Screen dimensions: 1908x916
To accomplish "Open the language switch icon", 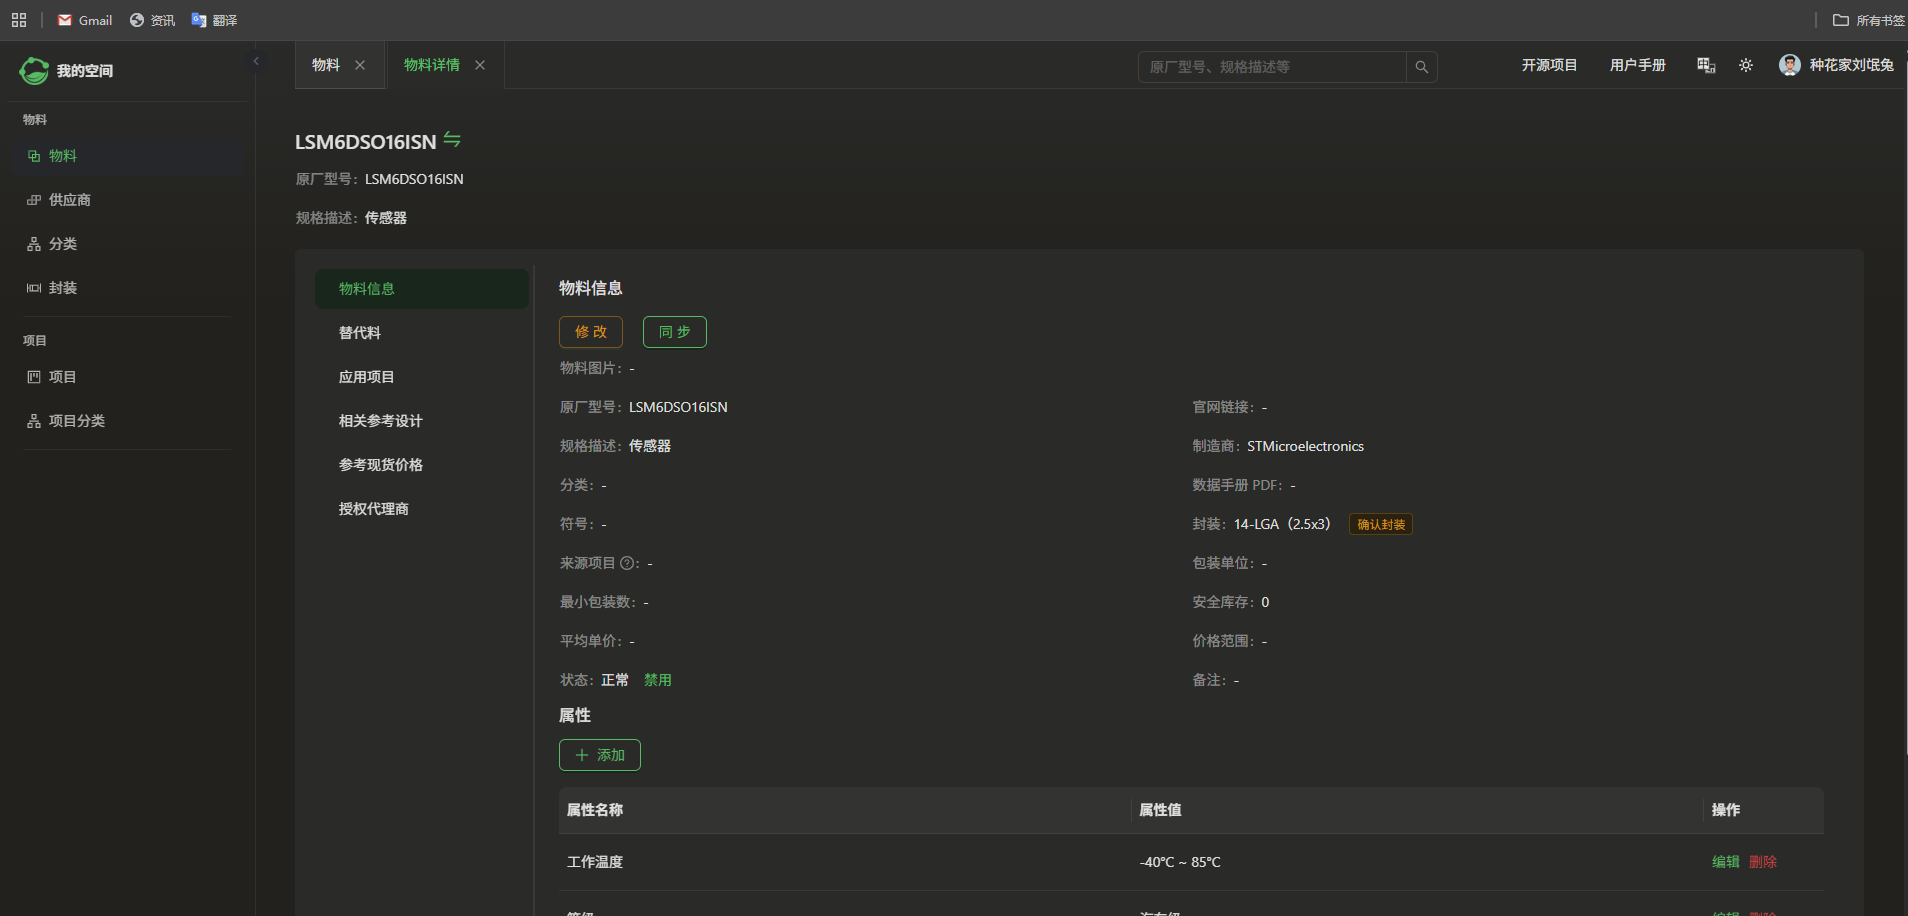I will tap(1706, 65).
